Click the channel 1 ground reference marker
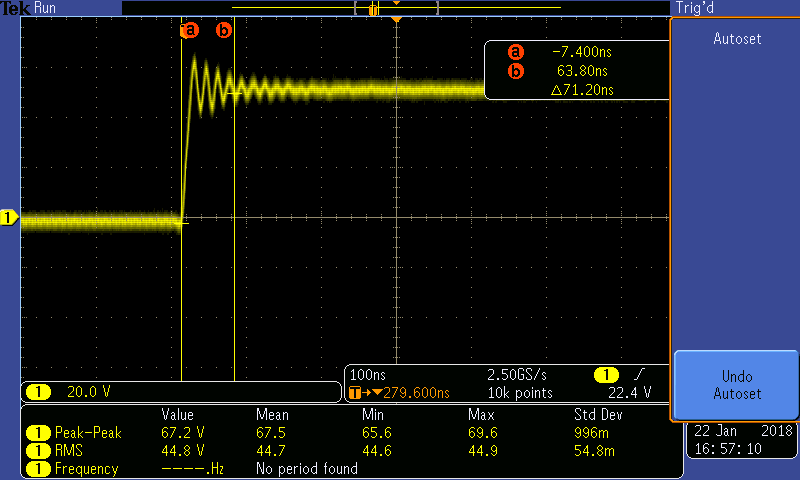 [9, 218]
